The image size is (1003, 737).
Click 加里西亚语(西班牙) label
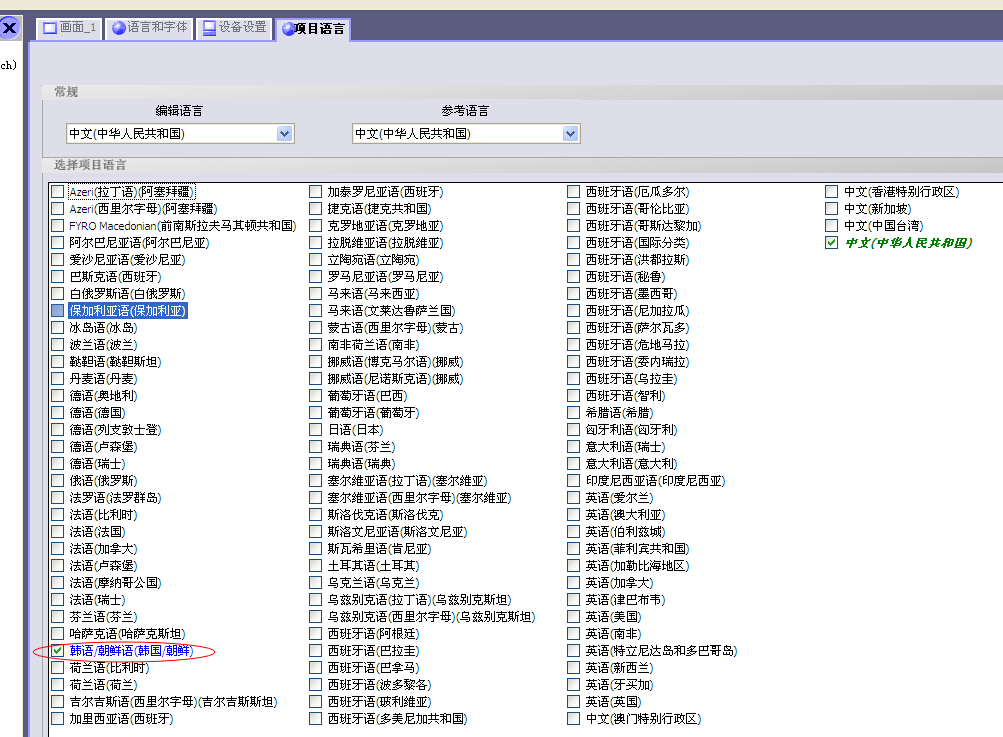tap(122, 719)
